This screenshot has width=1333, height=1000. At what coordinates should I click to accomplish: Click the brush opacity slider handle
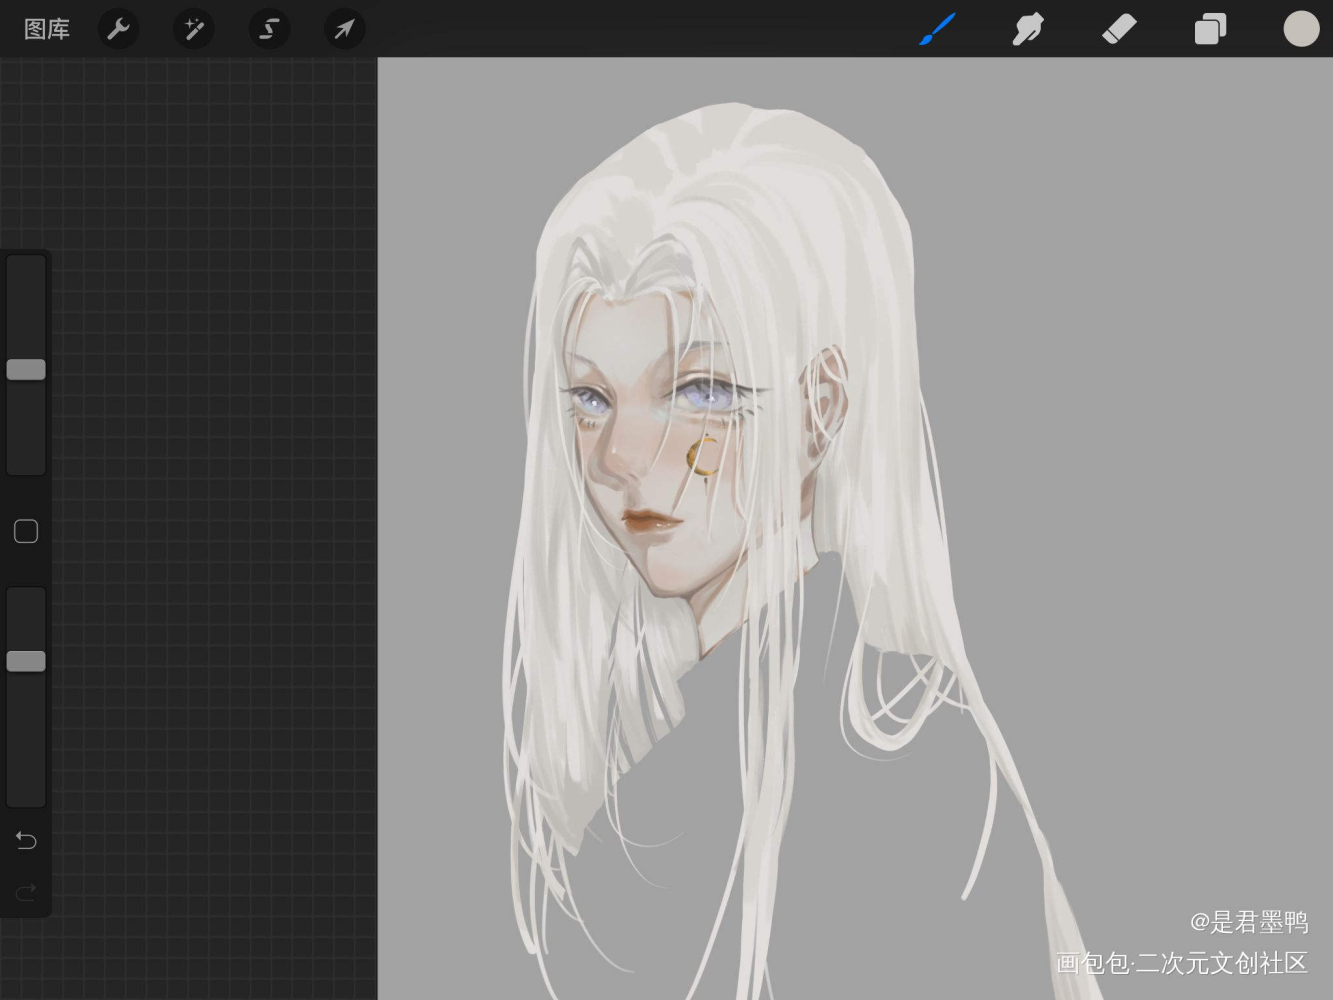[x=26, y=661]
